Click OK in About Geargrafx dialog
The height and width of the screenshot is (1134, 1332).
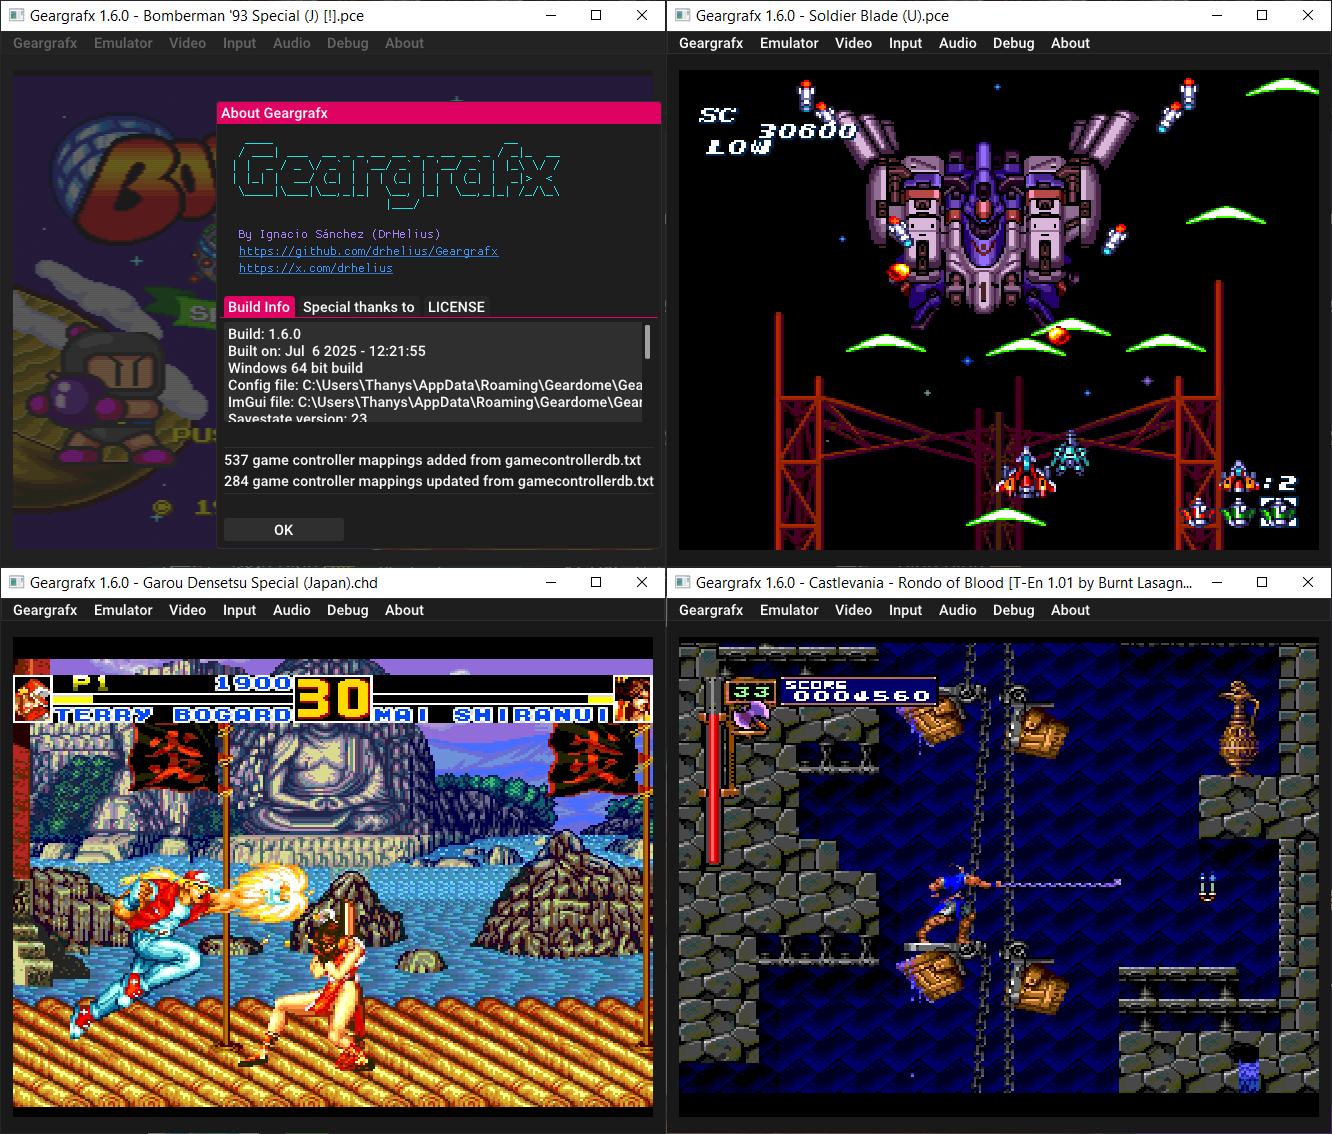click(284, 530)
